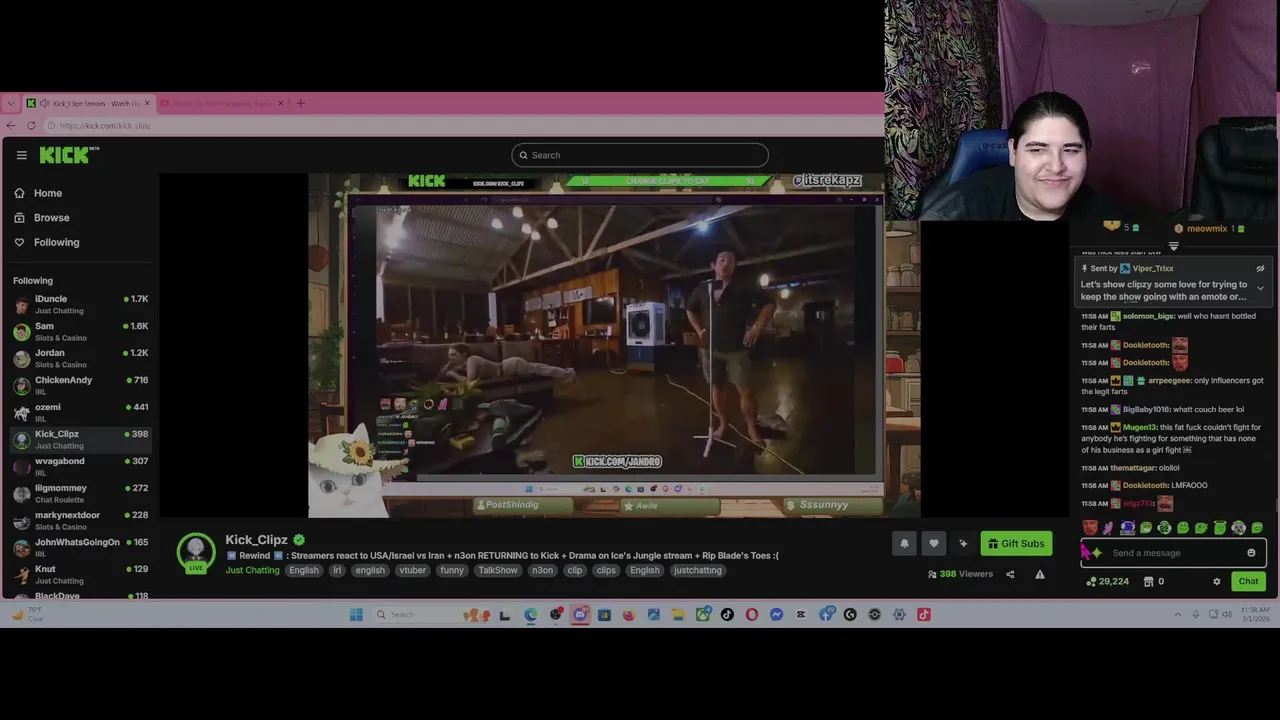Click the Send a message field
Viewport: 1280px width, 720px height.
(1173, 553)
